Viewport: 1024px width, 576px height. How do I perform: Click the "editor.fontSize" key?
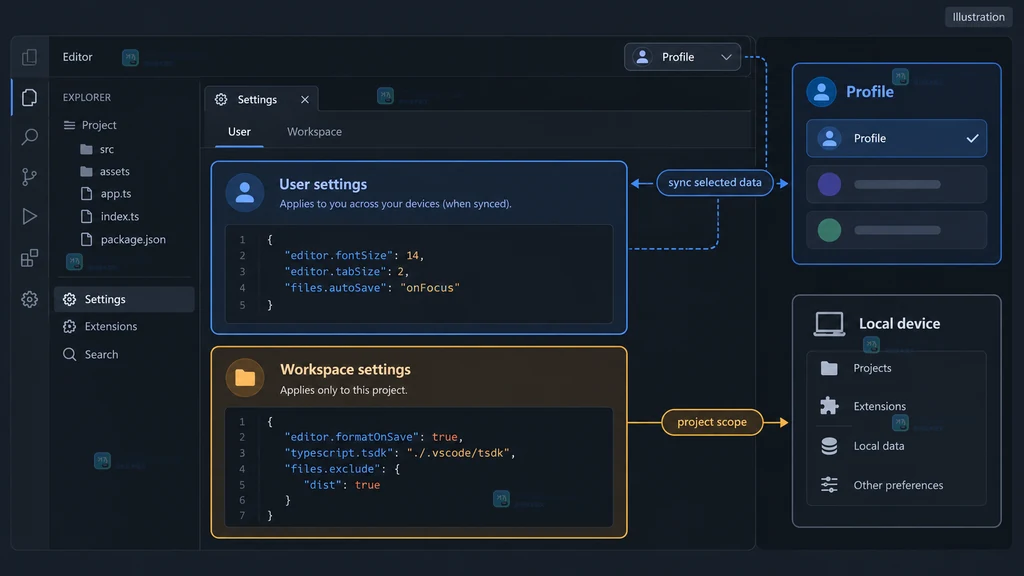[339, 255]
